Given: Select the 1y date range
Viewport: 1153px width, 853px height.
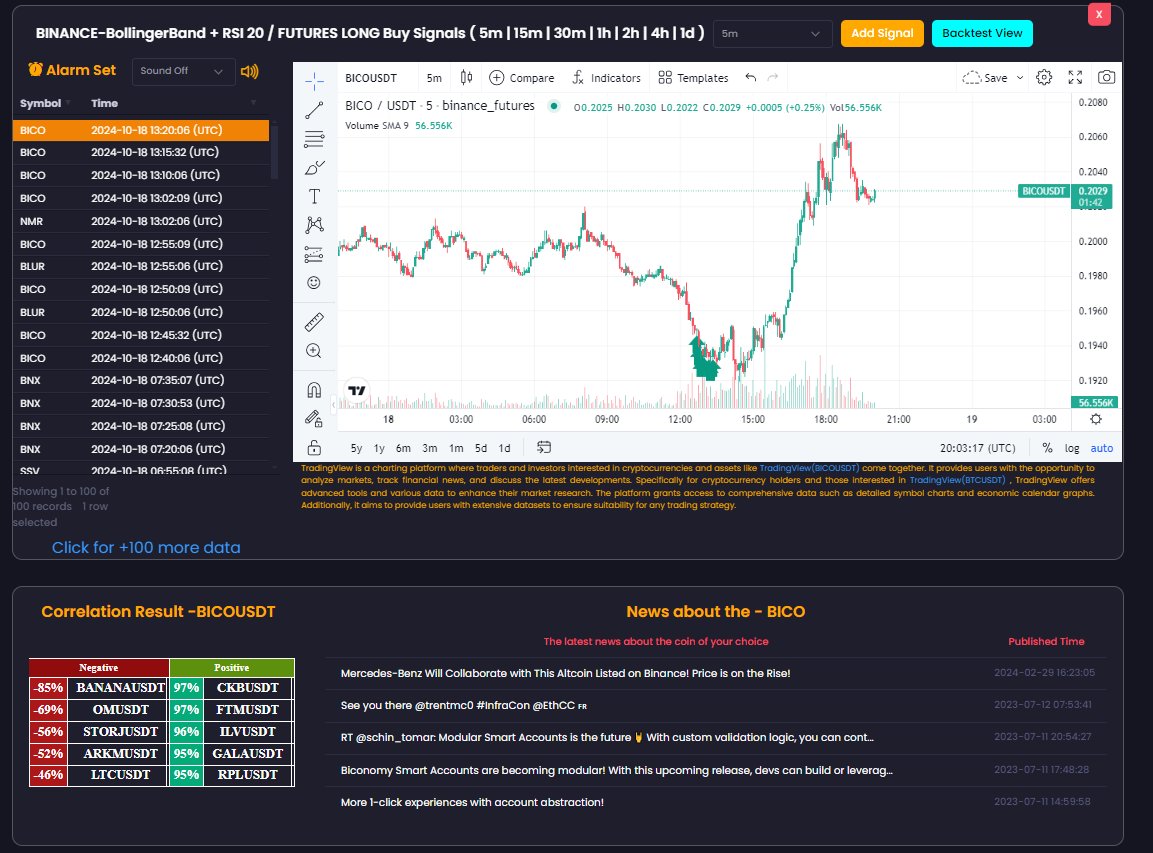Looking at the screenshot, I should [379, 448].
